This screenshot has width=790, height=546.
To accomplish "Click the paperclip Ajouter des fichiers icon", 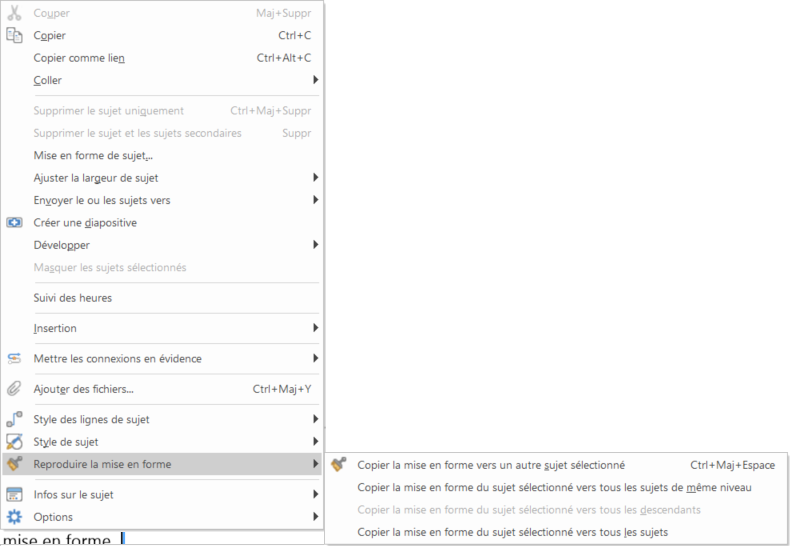I will pyautogui.click(x=14, y=389).
